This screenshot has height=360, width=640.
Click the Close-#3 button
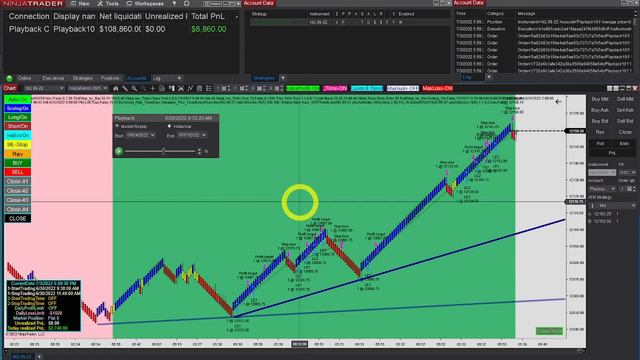(18, 200)
